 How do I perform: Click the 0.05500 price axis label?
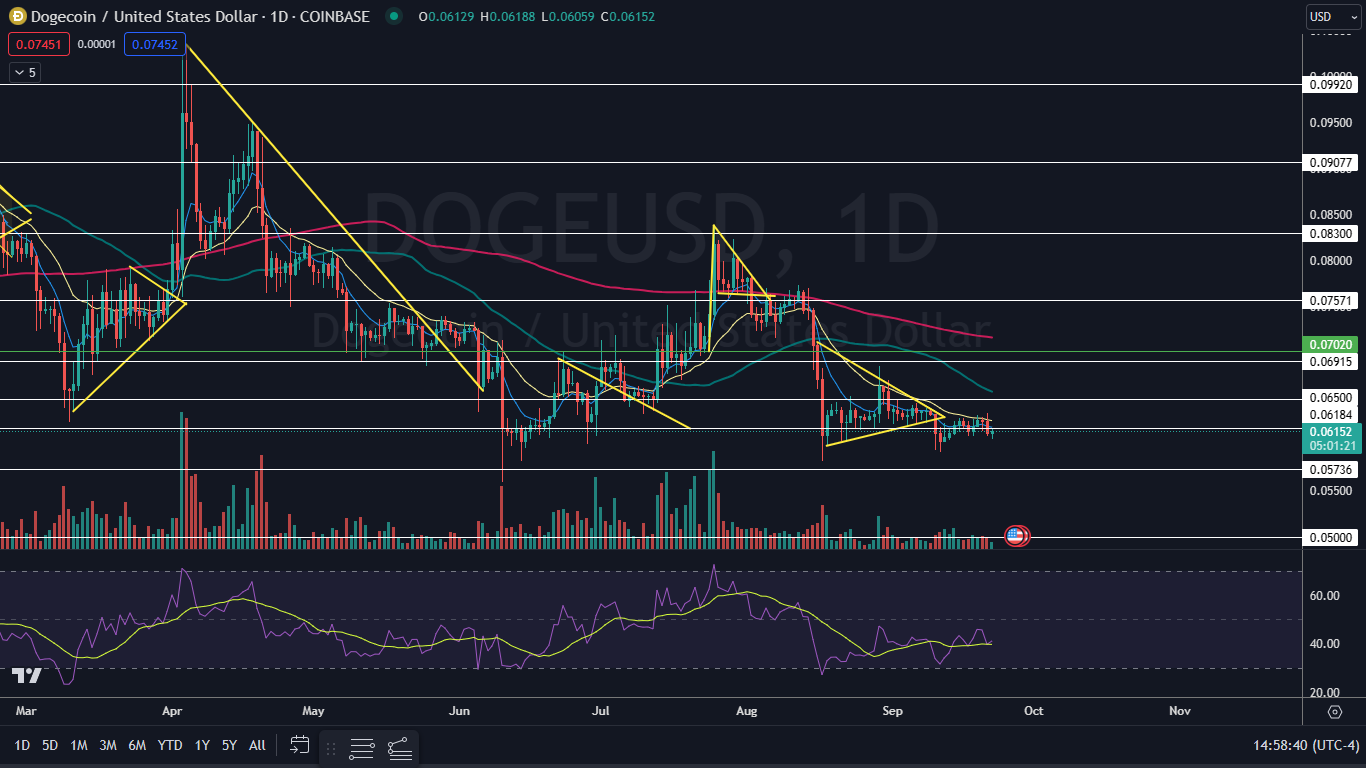coord(1332,491)
